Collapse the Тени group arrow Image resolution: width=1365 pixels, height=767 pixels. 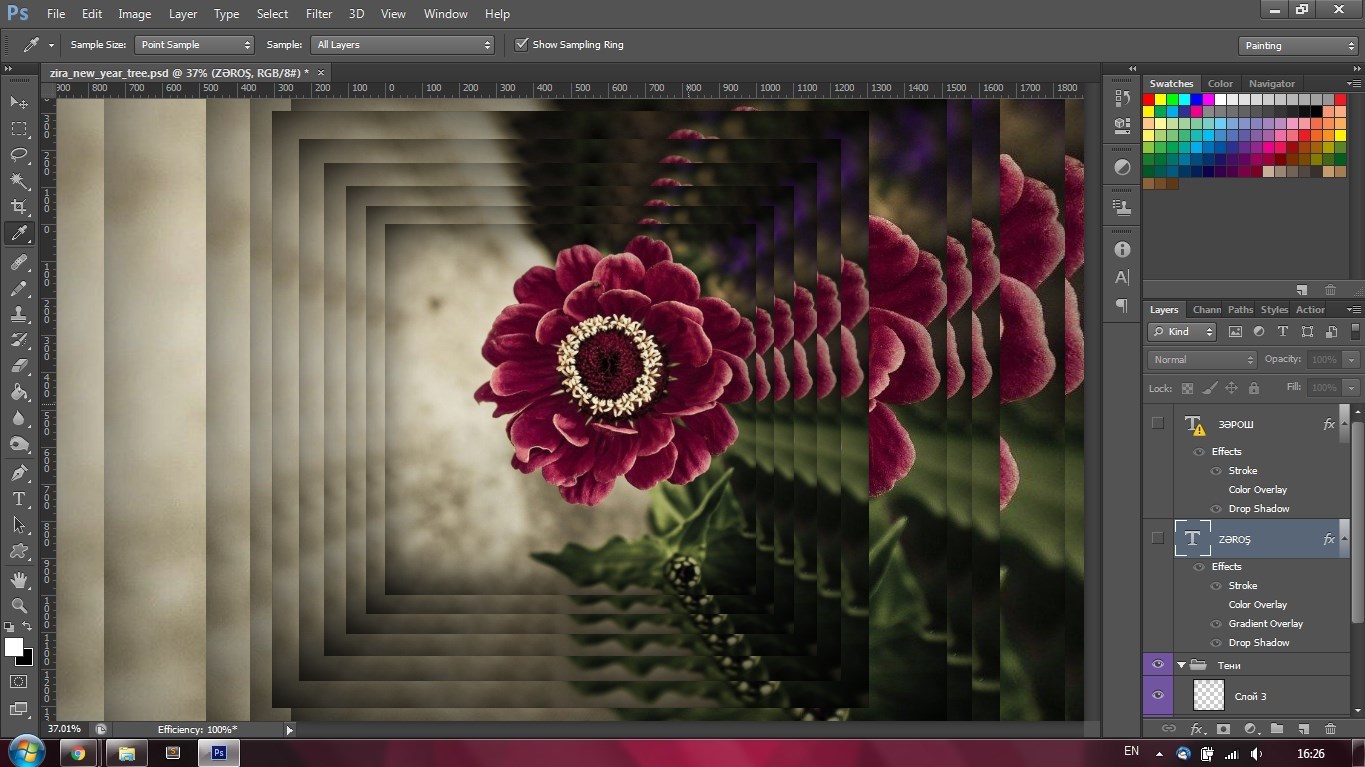pos(1181,665)
